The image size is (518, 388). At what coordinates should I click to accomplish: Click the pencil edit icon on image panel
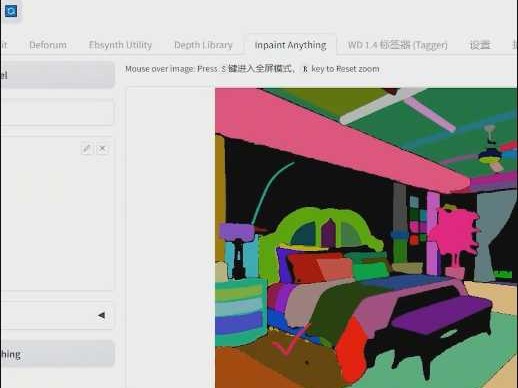point(87,148)
